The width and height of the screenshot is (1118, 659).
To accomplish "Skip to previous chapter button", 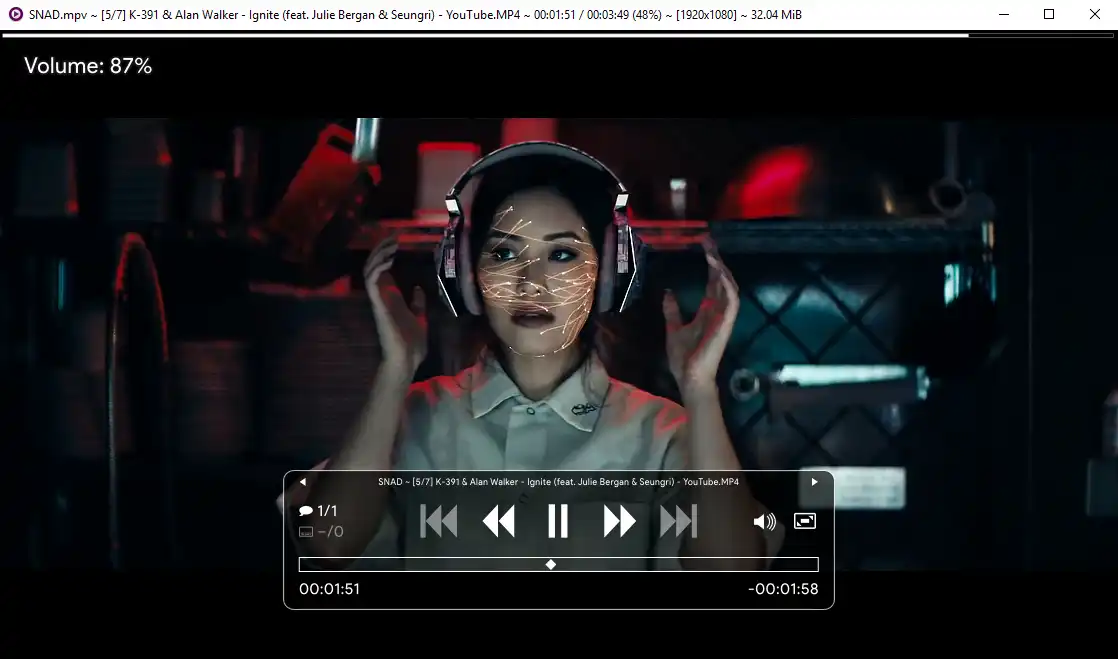I will coord(439,521).
